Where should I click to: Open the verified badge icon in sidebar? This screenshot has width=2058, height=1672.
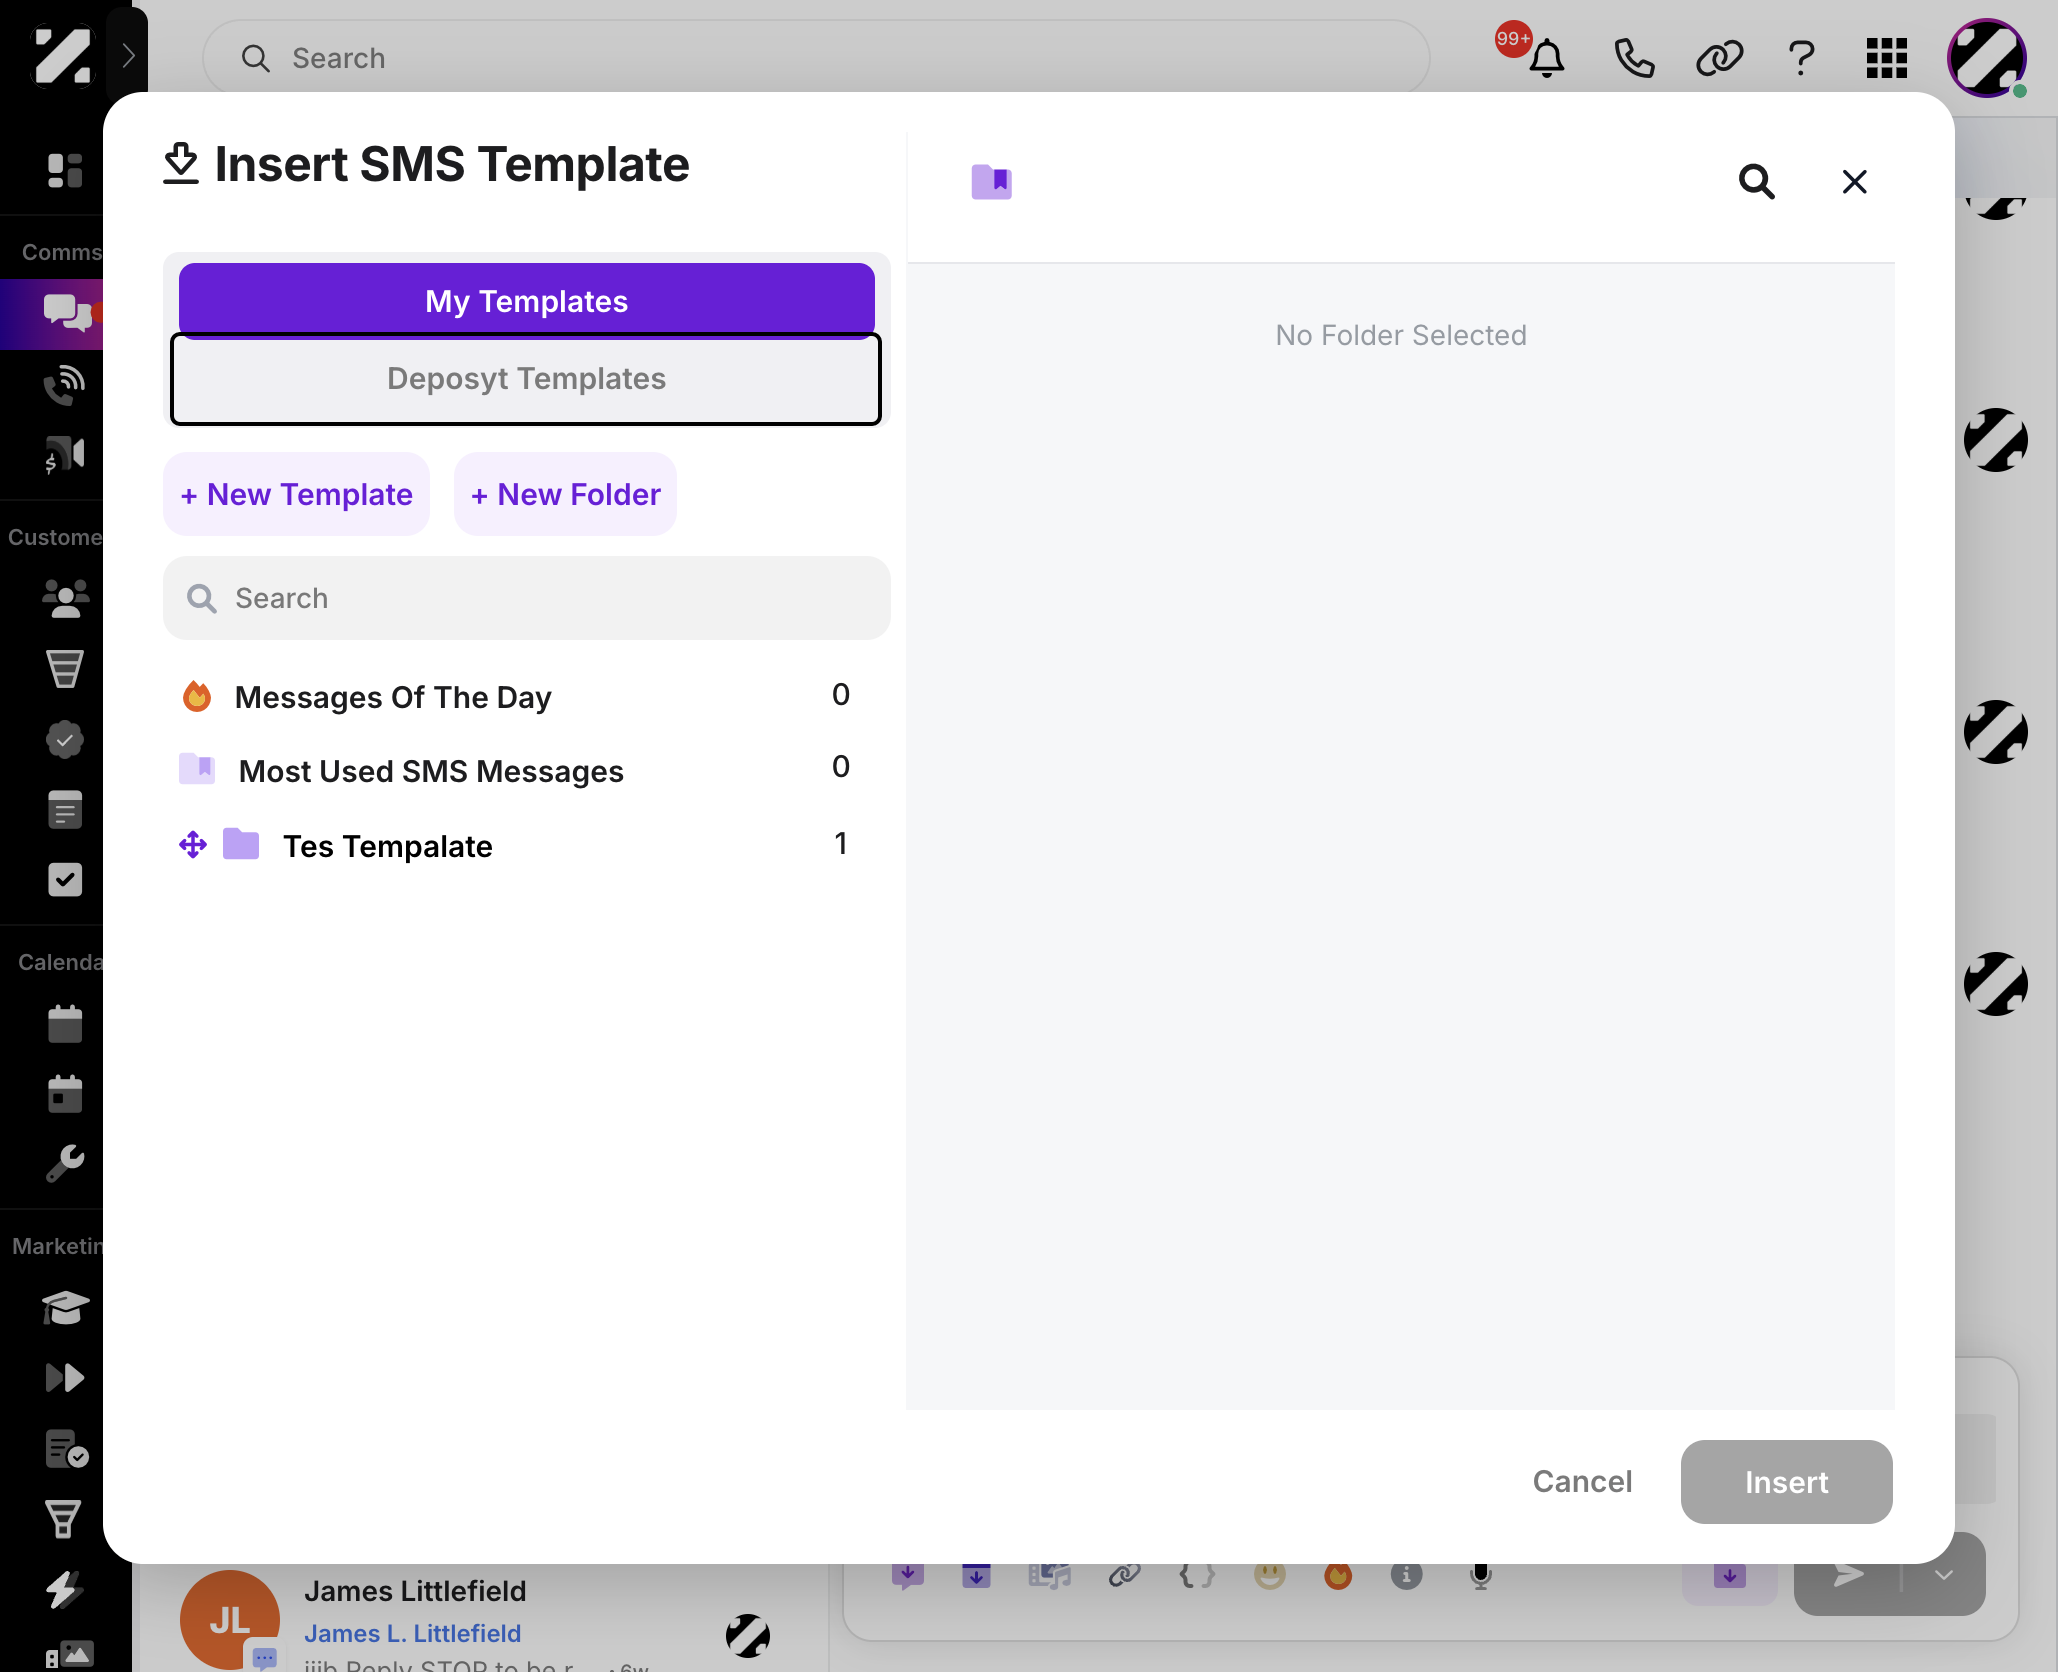[x=65, y=740]
